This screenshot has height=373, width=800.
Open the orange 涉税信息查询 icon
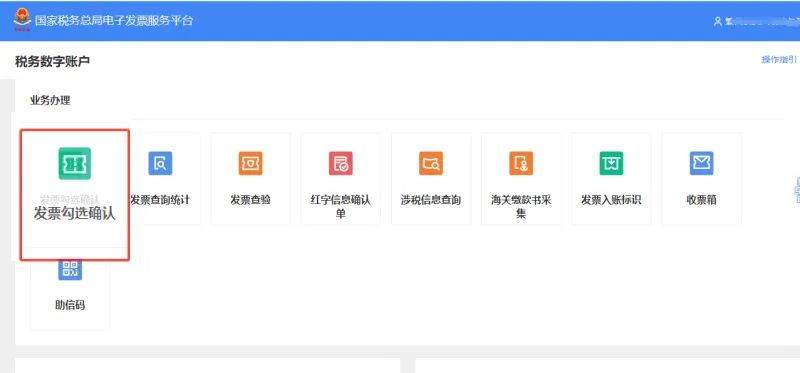click(431, 163)
